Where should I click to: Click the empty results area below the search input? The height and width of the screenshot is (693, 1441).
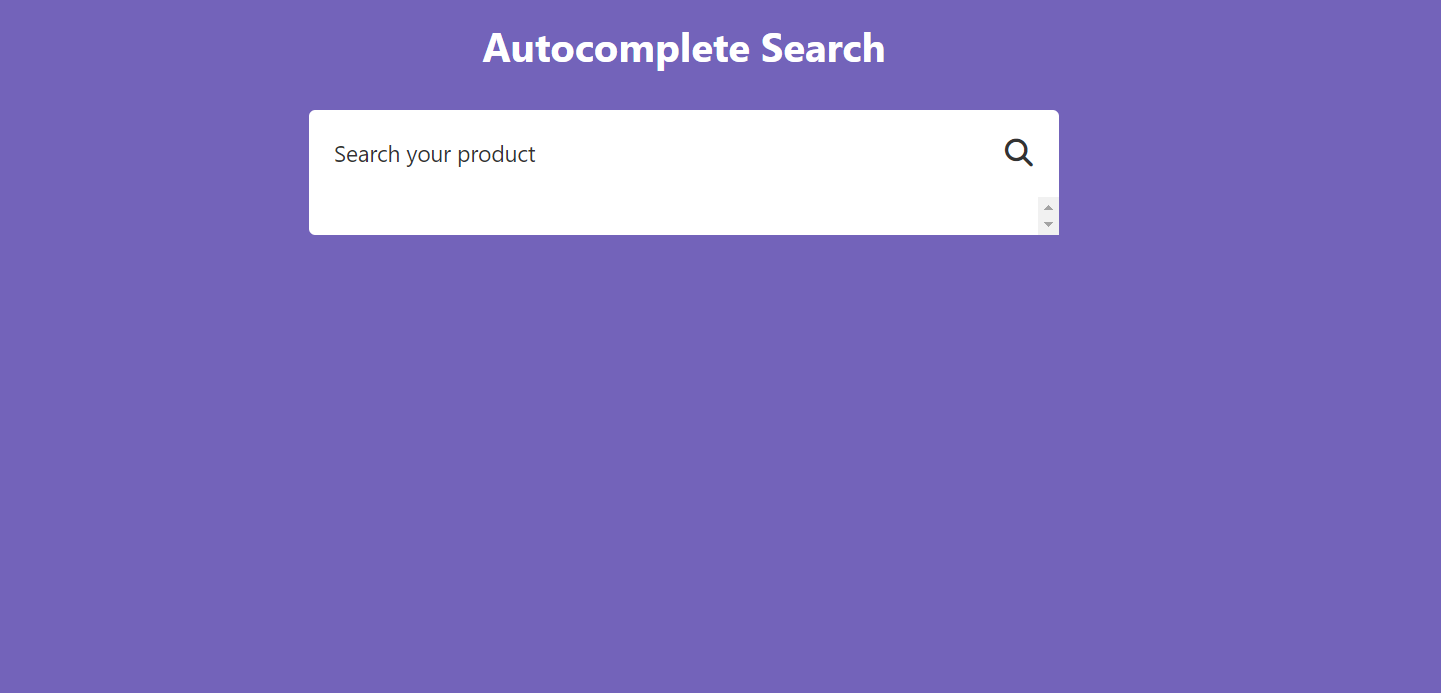pos(673,216)
